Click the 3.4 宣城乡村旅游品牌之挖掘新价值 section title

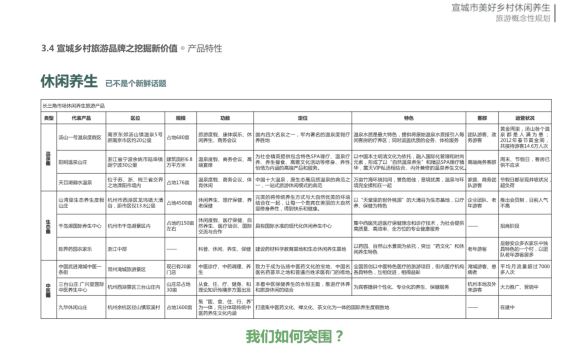pyautogui.click(x=109, y=48)
